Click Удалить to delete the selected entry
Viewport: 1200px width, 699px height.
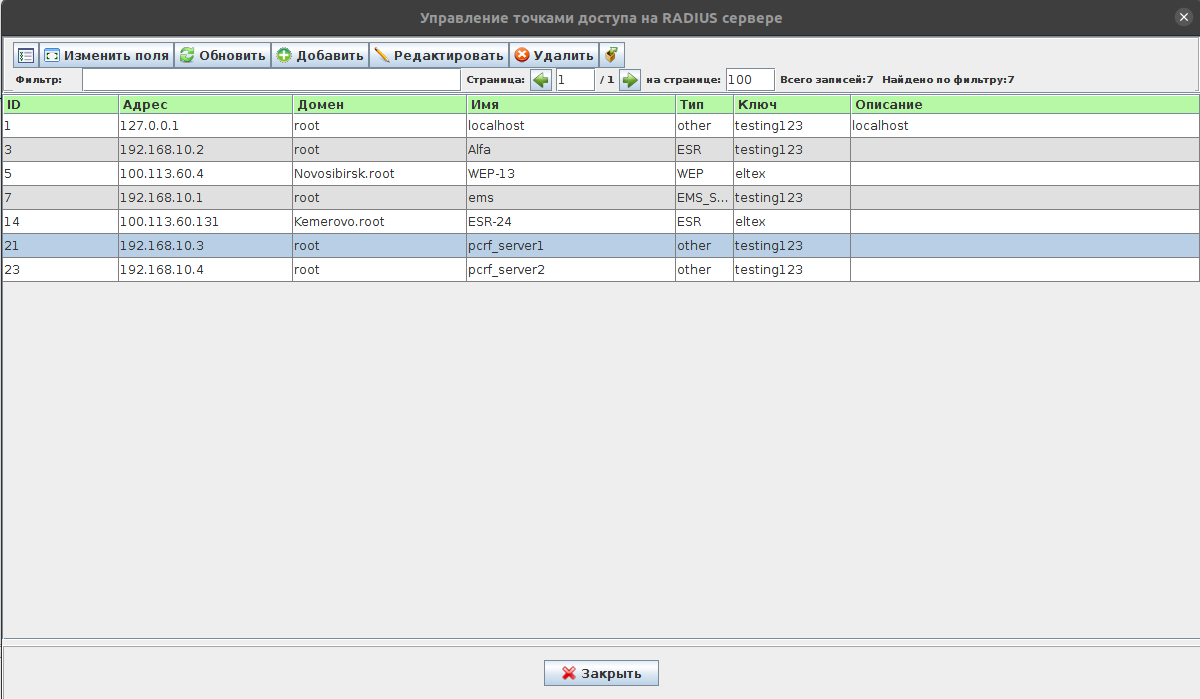(x=554, y=55)
